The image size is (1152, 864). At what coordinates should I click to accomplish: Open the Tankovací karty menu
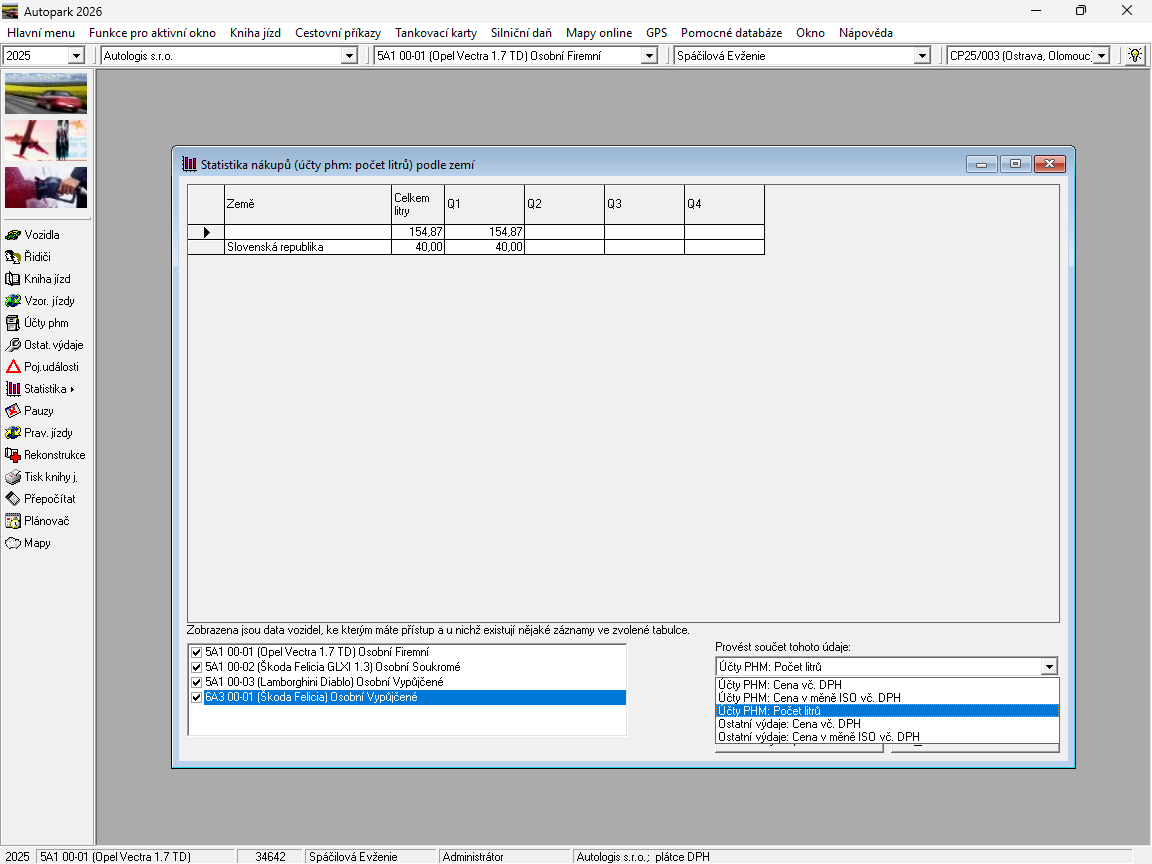(x=435, y=33)
